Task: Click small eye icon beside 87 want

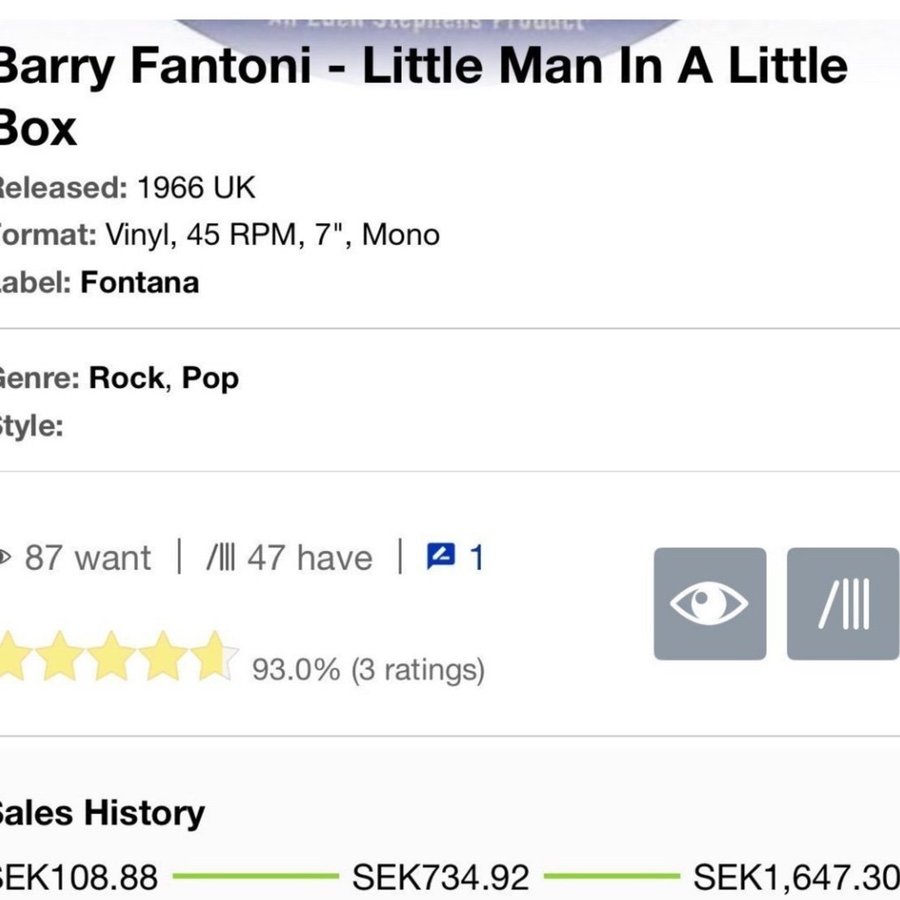Action: [x=5, y=557]
